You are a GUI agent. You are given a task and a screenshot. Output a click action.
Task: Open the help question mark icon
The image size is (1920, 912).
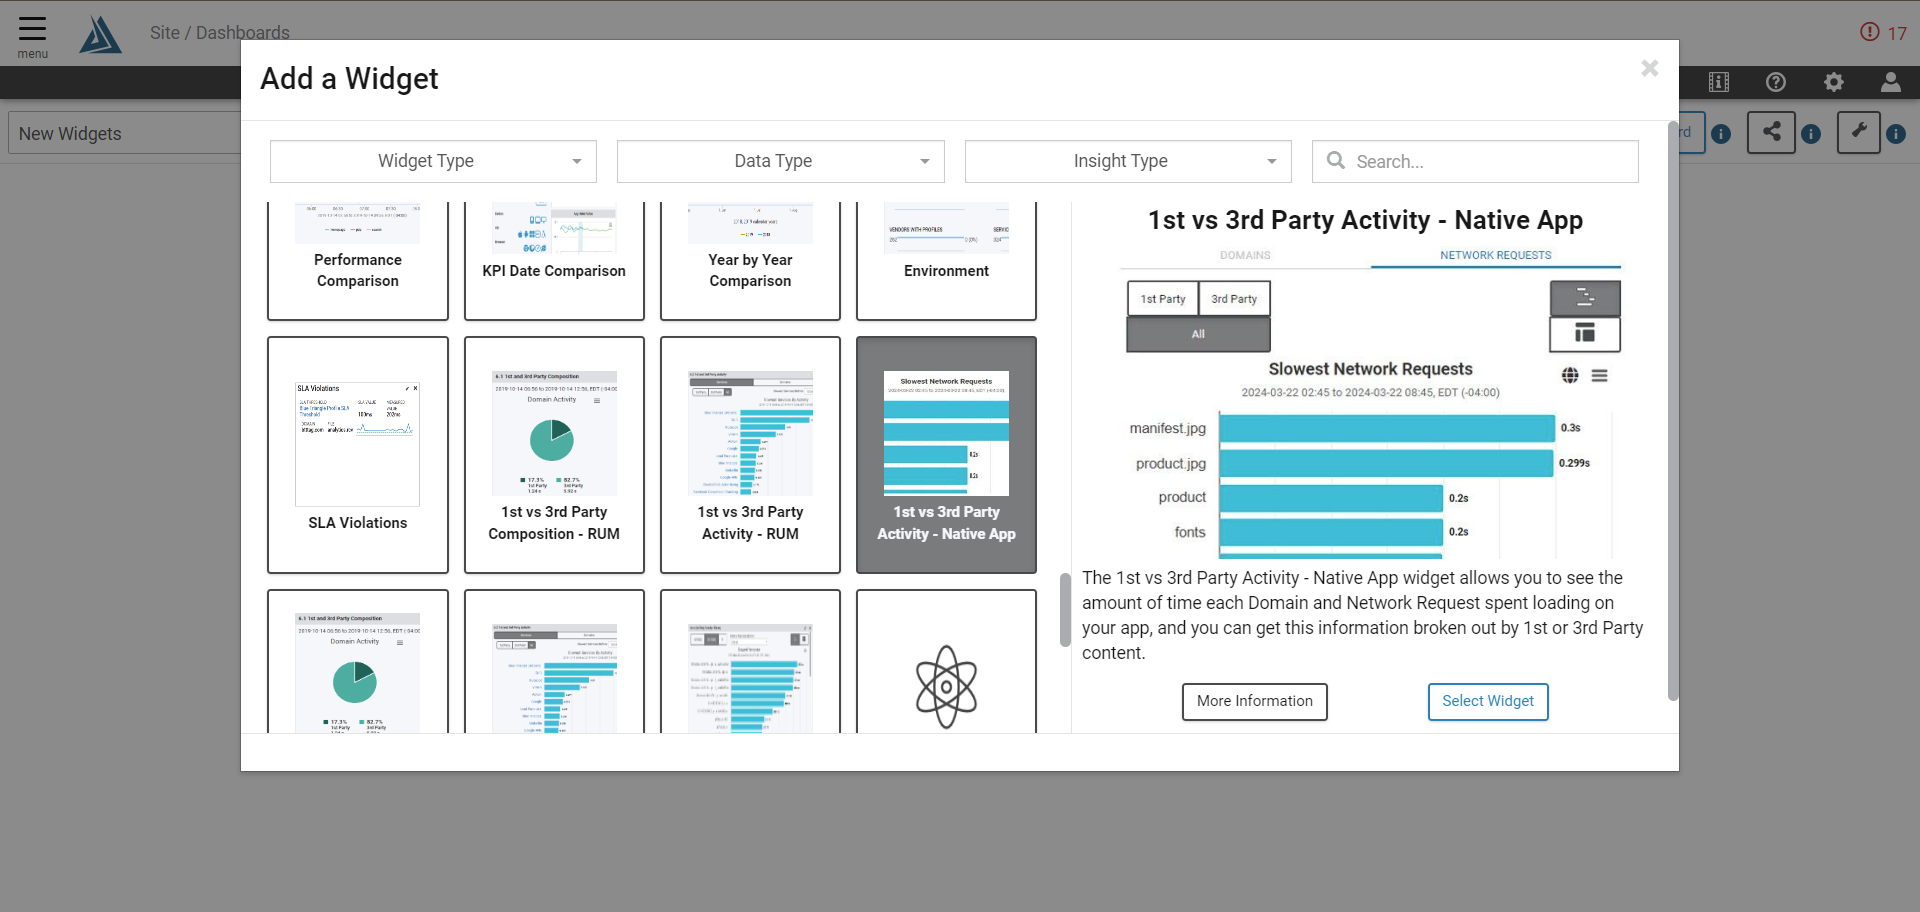tap(1776, 82)
